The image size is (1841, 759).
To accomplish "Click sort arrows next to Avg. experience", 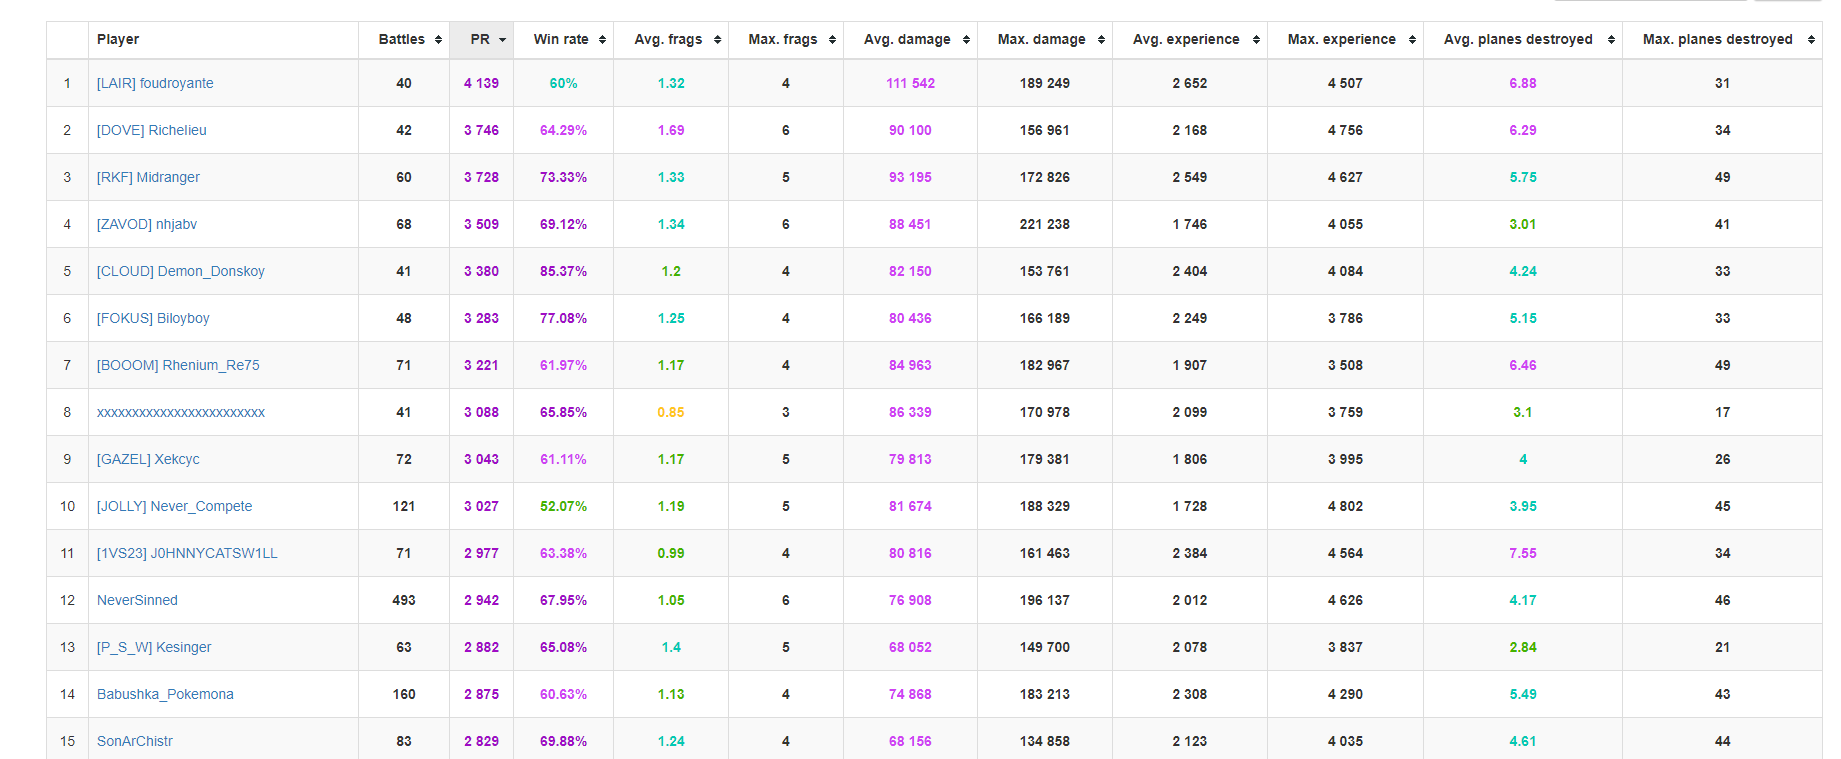I will pyautogui.click(x=1256, y=40).
